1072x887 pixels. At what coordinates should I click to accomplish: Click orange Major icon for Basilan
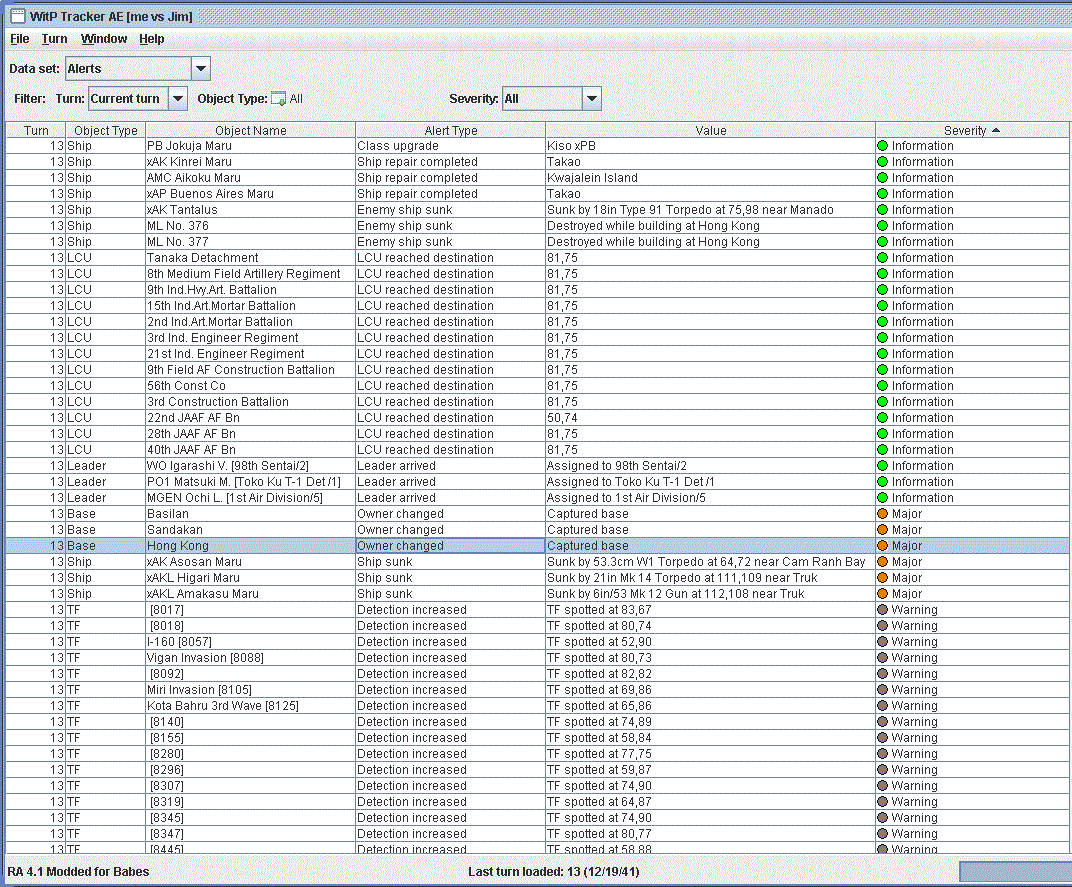click(883, 514)
